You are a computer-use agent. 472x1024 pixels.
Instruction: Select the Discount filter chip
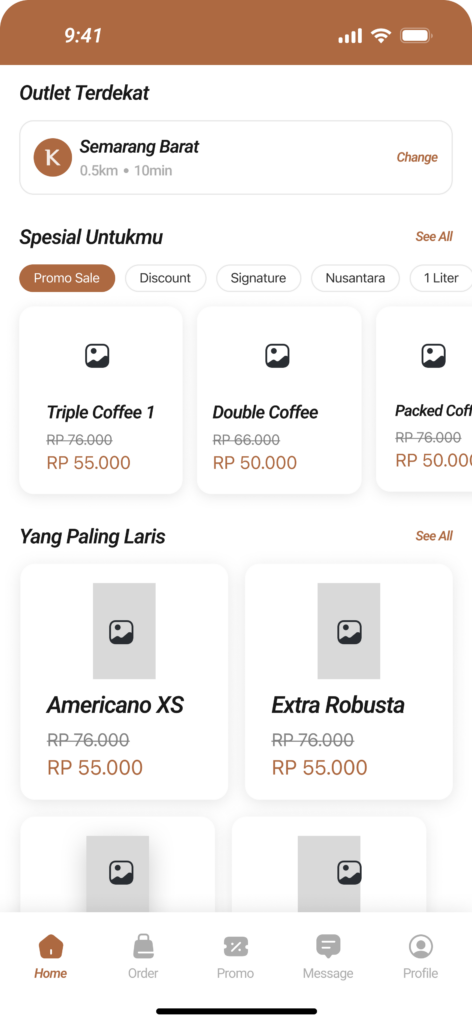point(165,278)
